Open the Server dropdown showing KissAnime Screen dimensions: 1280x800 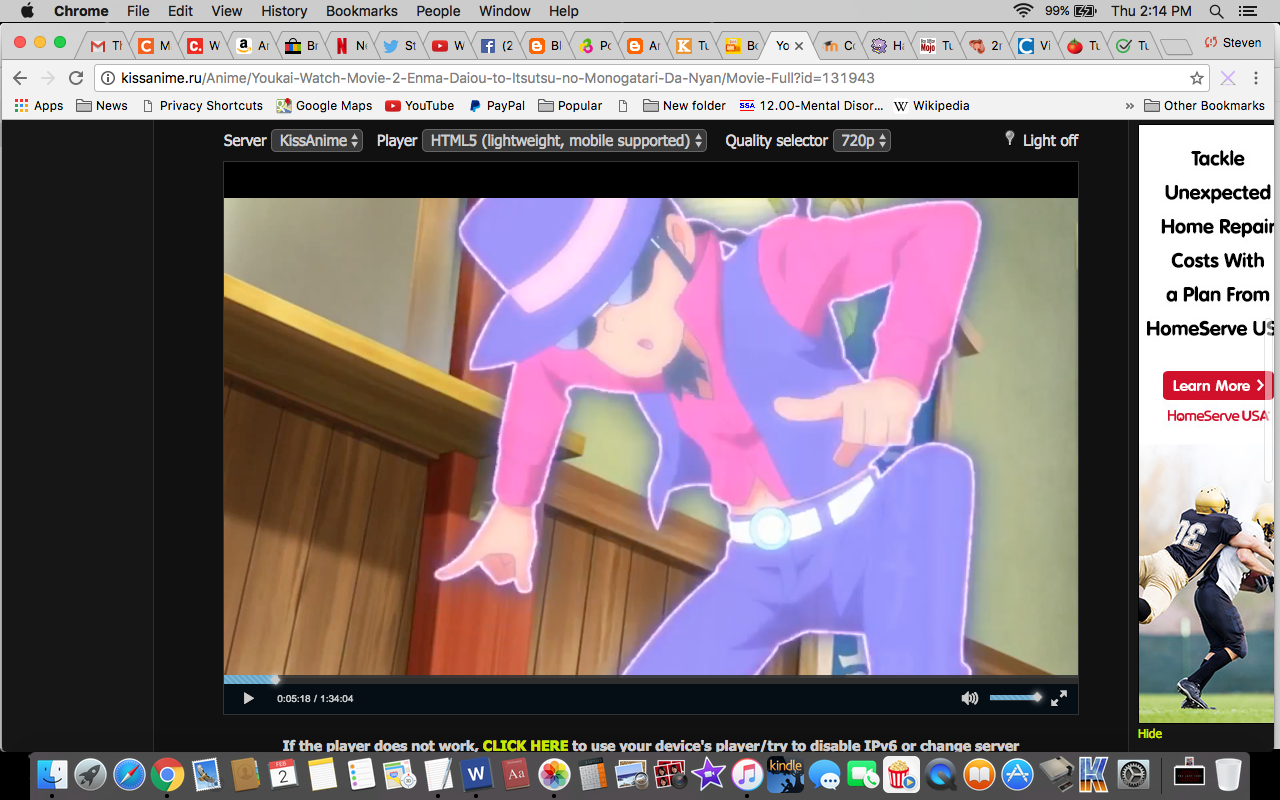[317, 141]
